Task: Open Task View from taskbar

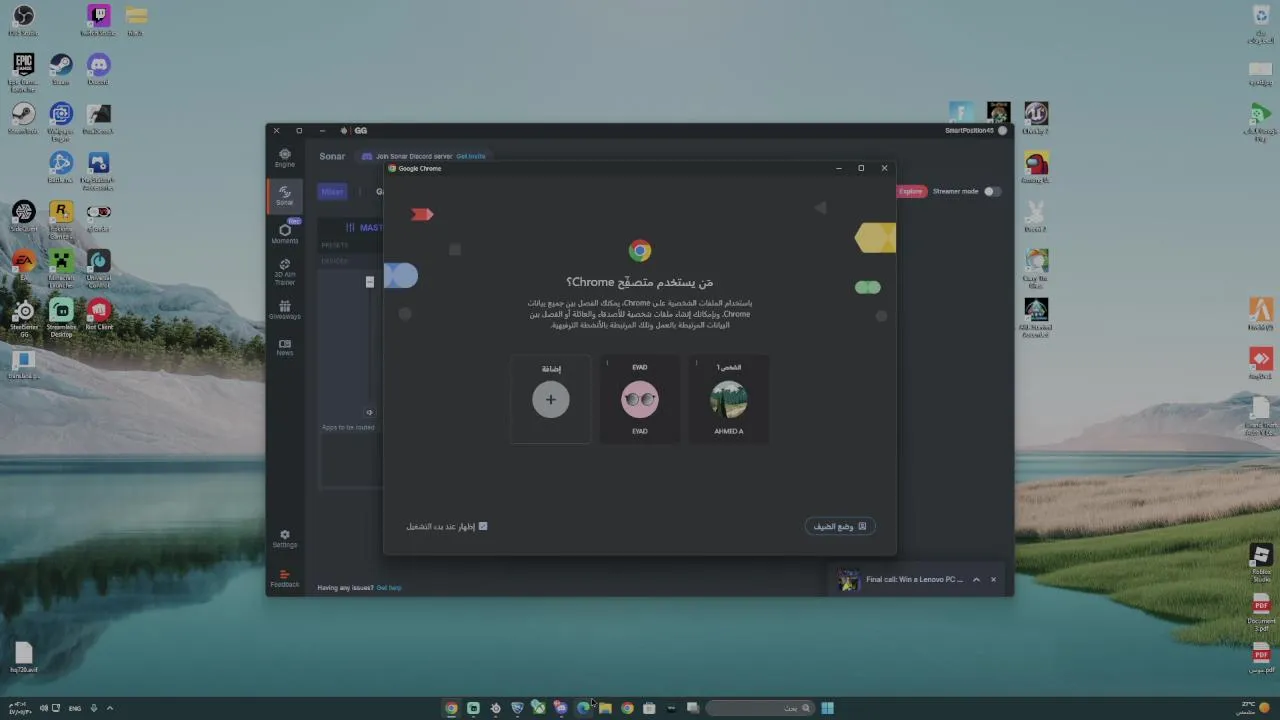Action: (x=693, y=708)
